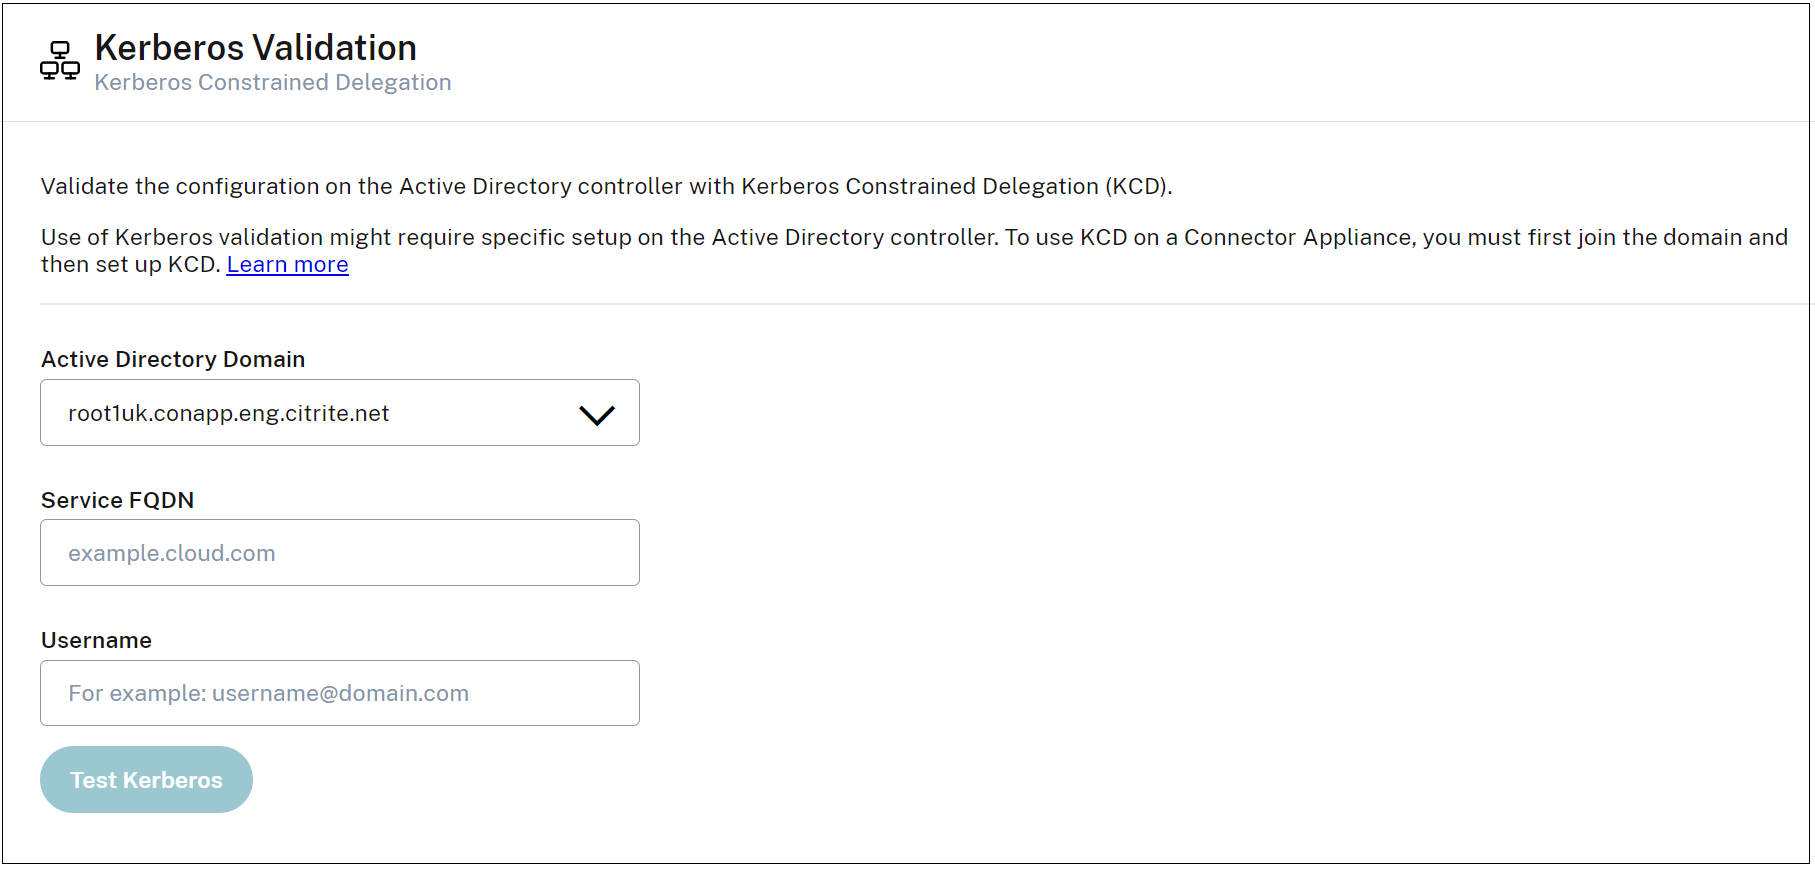Image resolution: width=1815 pixels, height=869 pixels.
Task: Click inside the Service FQDN field
Action: [339, 552]
